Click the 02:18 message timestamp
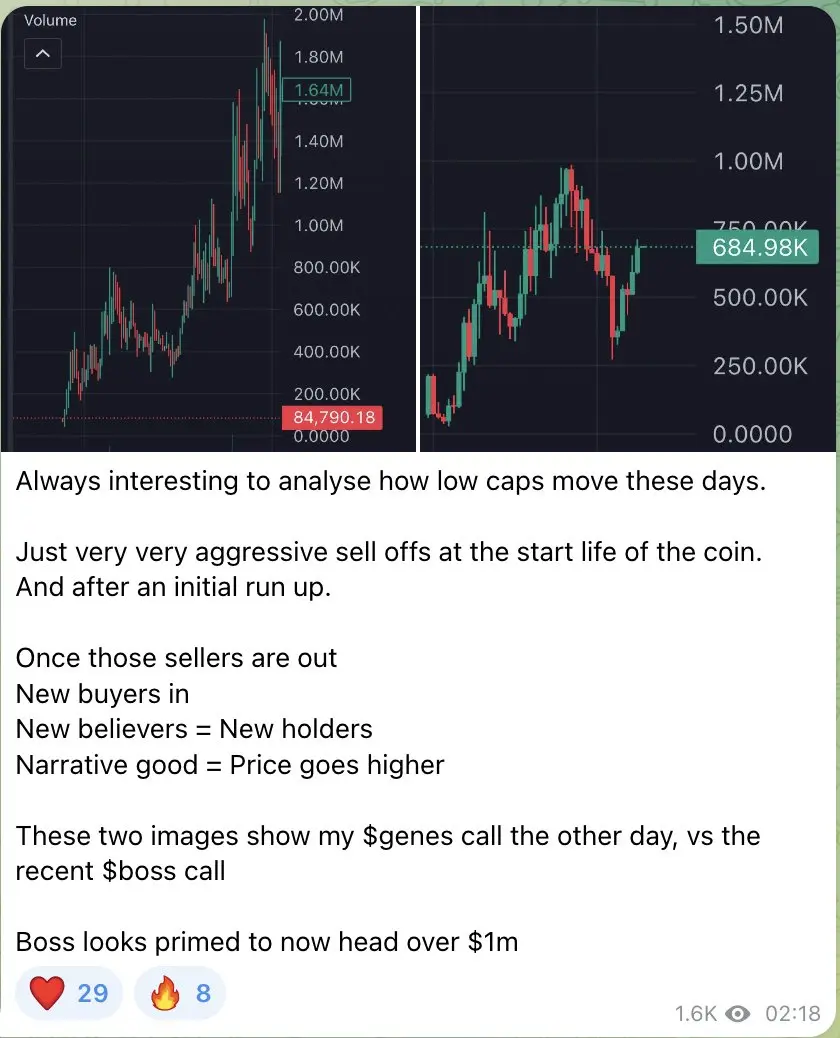Image resolution: width=840 pixels, height=1038 pixels. pos(792,1014)
